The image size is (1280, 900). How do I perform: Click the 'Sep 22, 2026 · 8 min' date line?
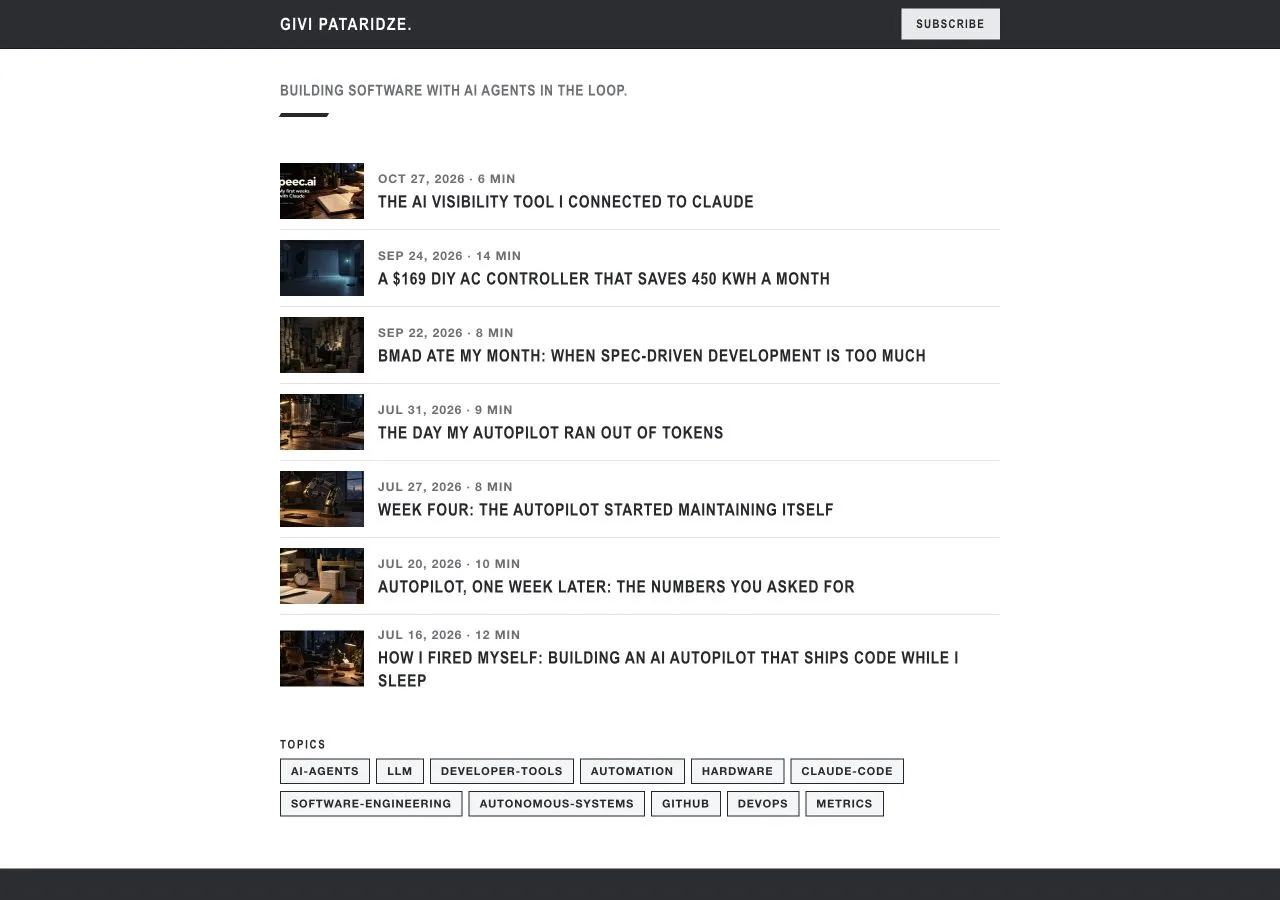446,333
